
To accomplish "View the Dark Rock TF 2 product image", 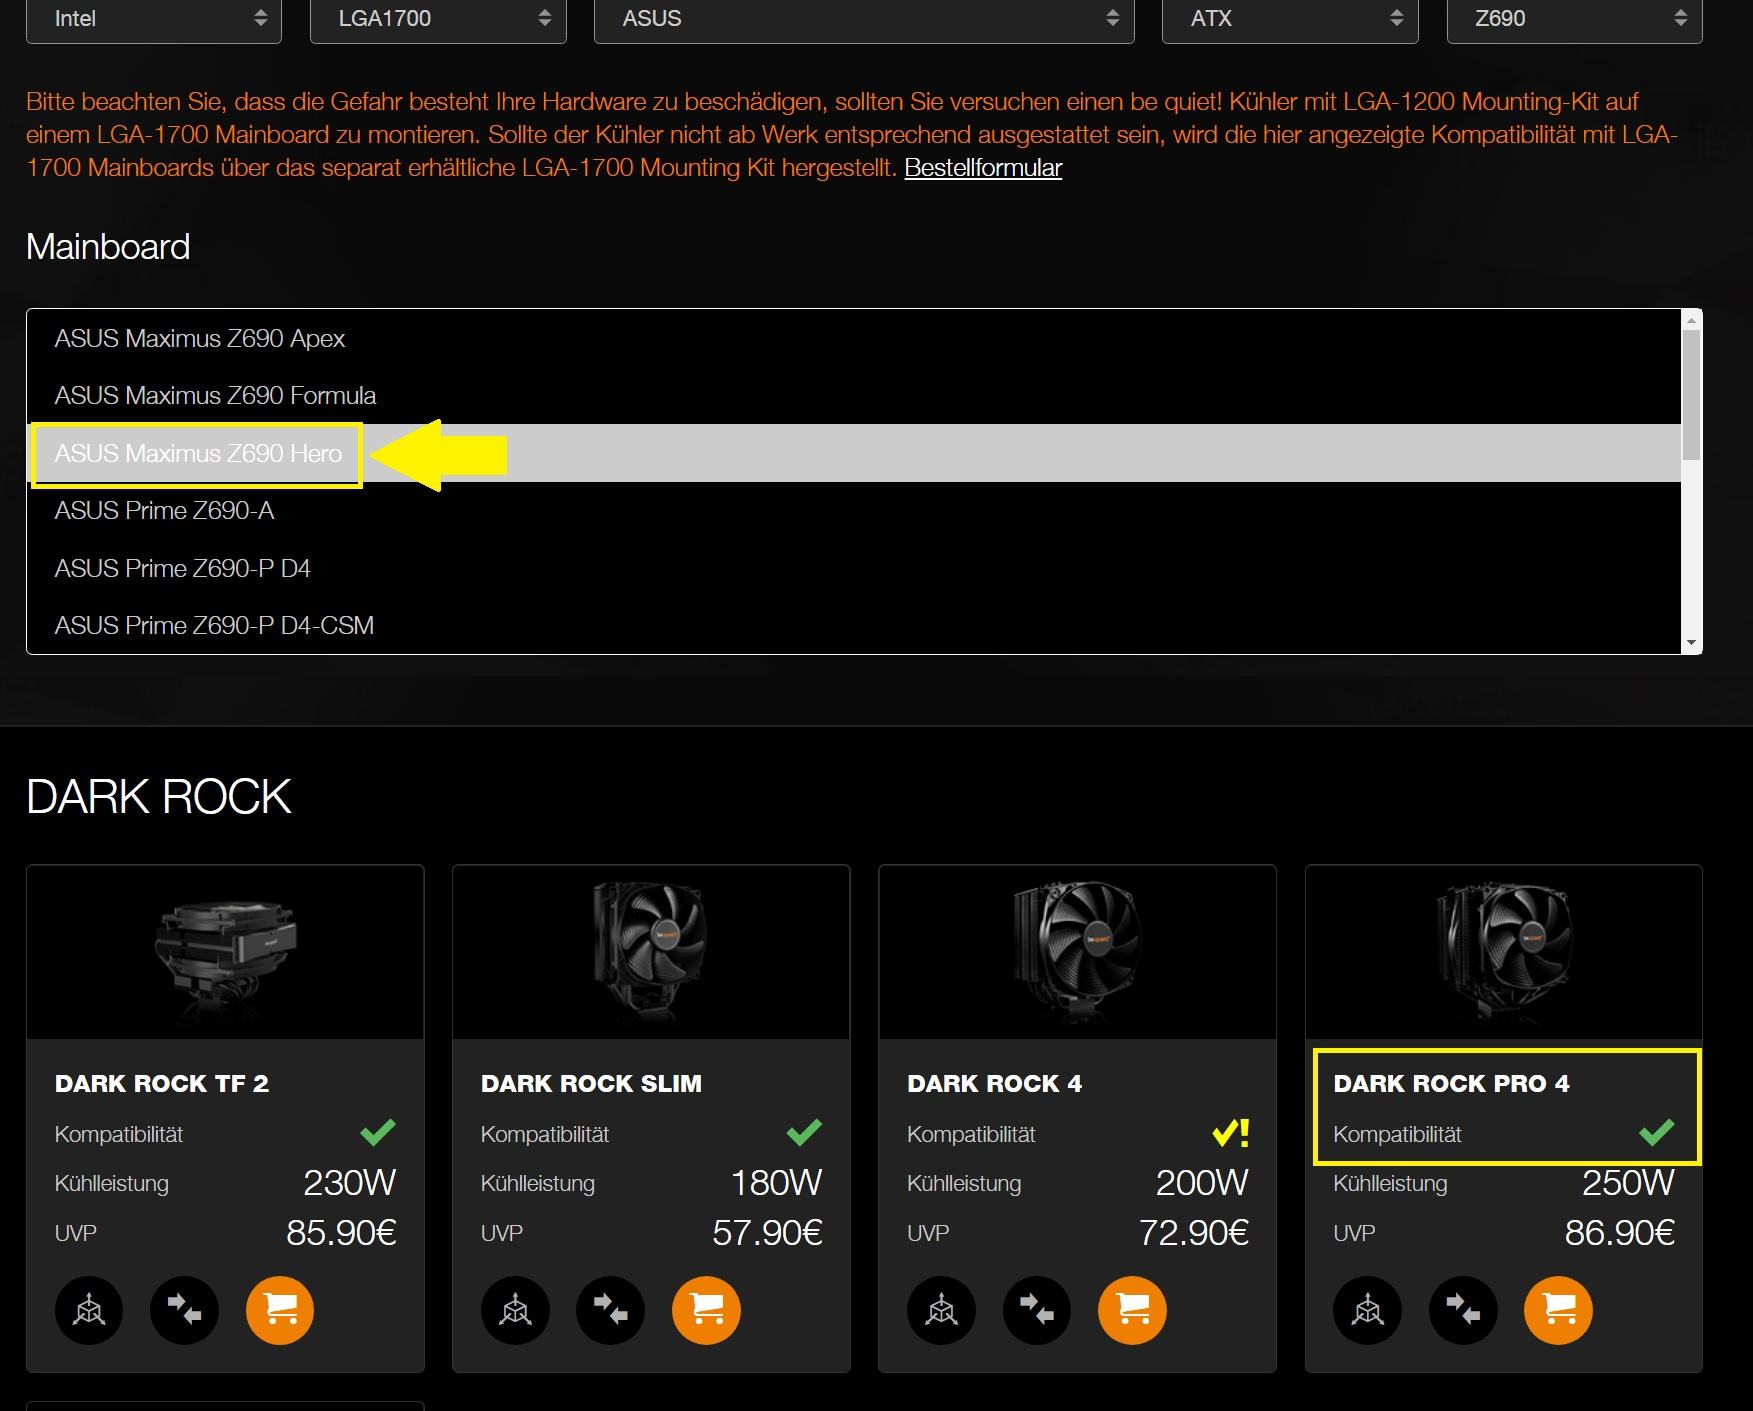I will point(225,952).
